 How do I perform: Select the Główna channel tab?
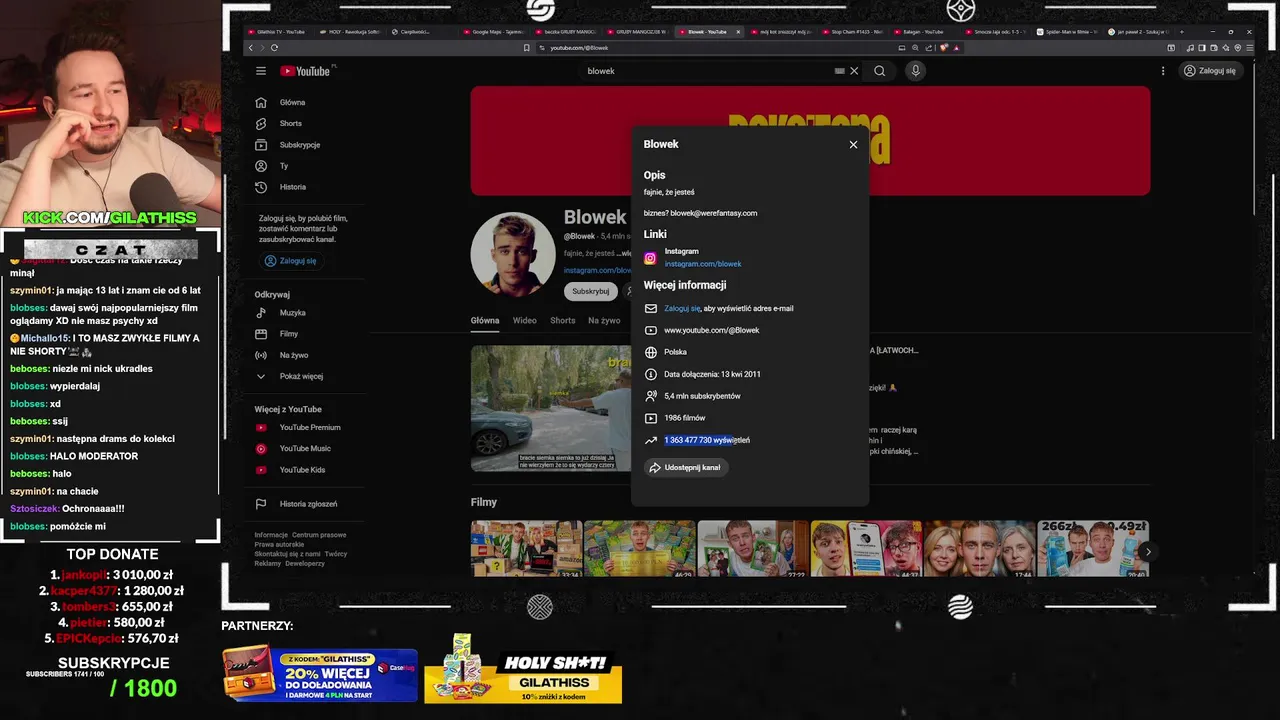[x=485, y=321]
